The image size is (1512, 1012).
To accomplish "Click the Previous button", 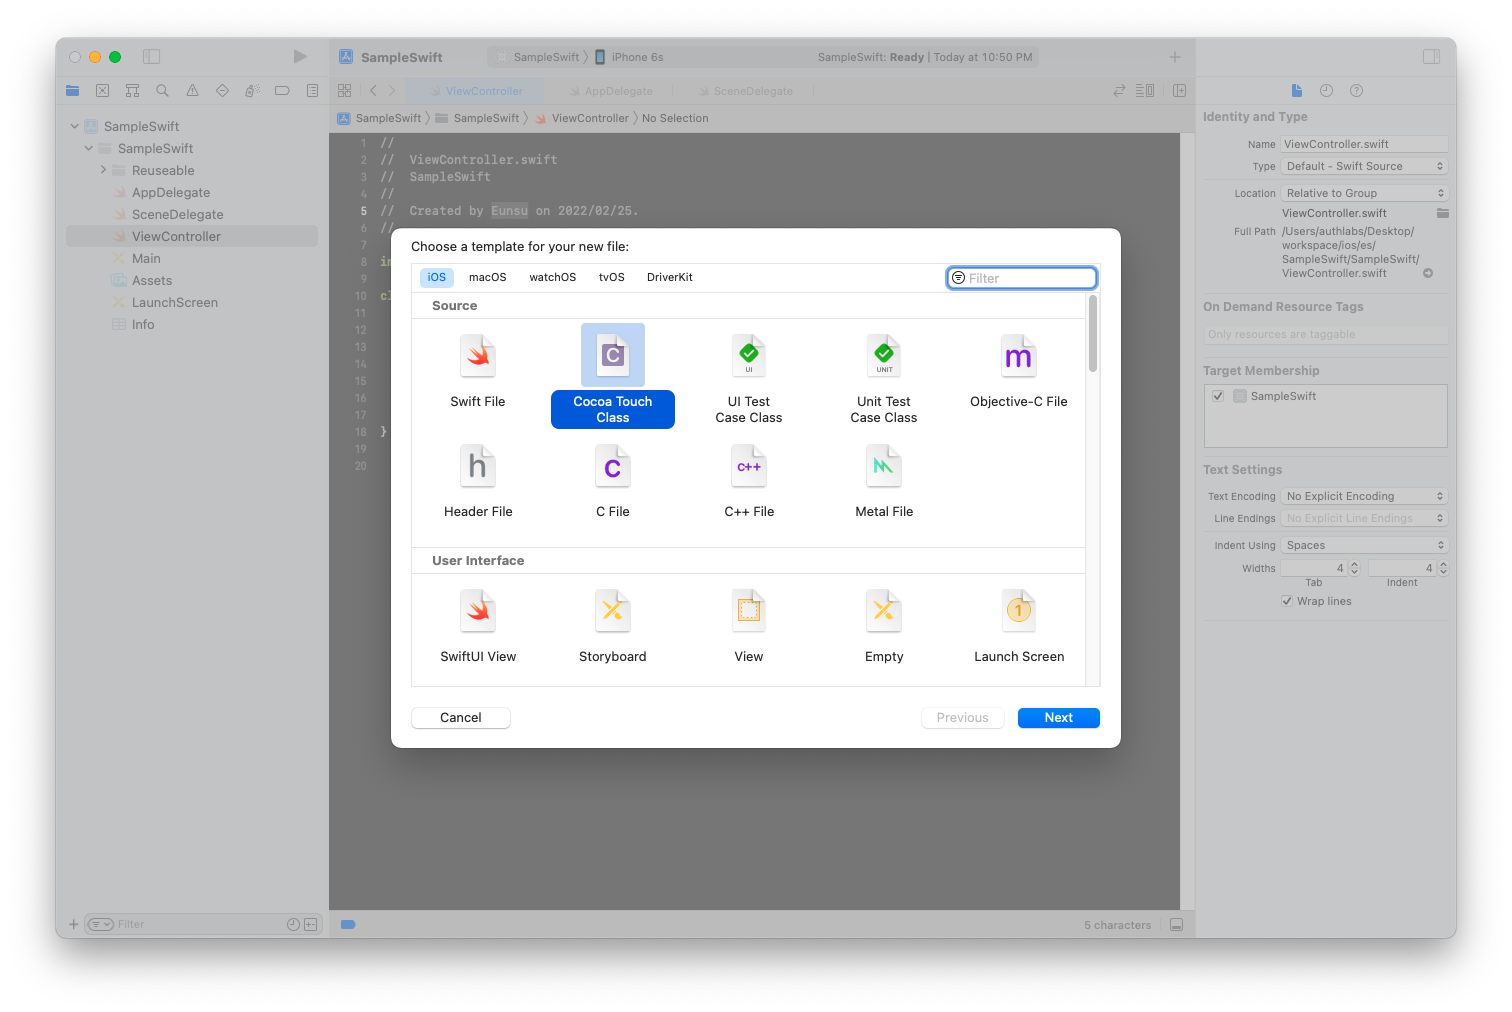I will point(963,718).
